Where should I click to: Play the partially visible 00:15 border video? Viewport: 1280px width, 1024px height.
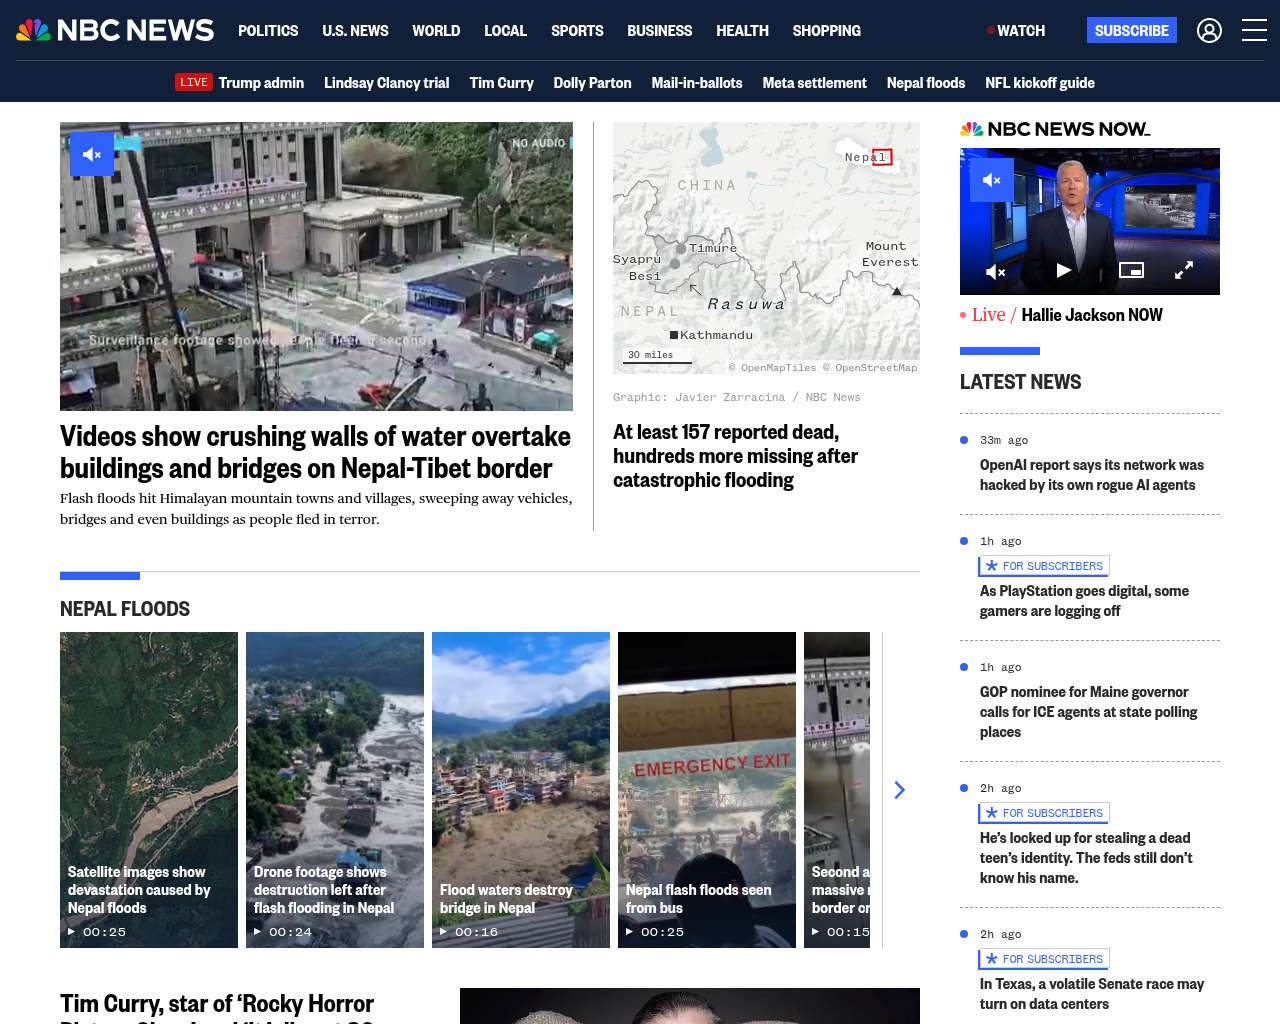point(837,790)
